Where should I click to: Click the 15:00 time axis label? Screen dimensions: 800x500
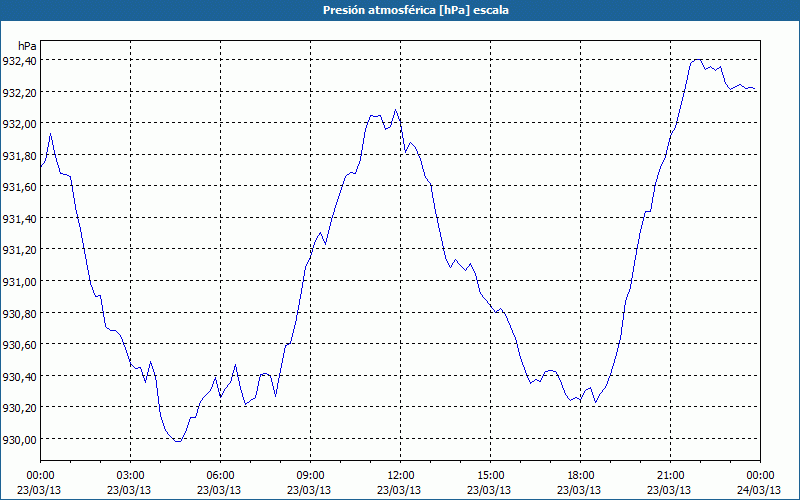coord(490,476)
